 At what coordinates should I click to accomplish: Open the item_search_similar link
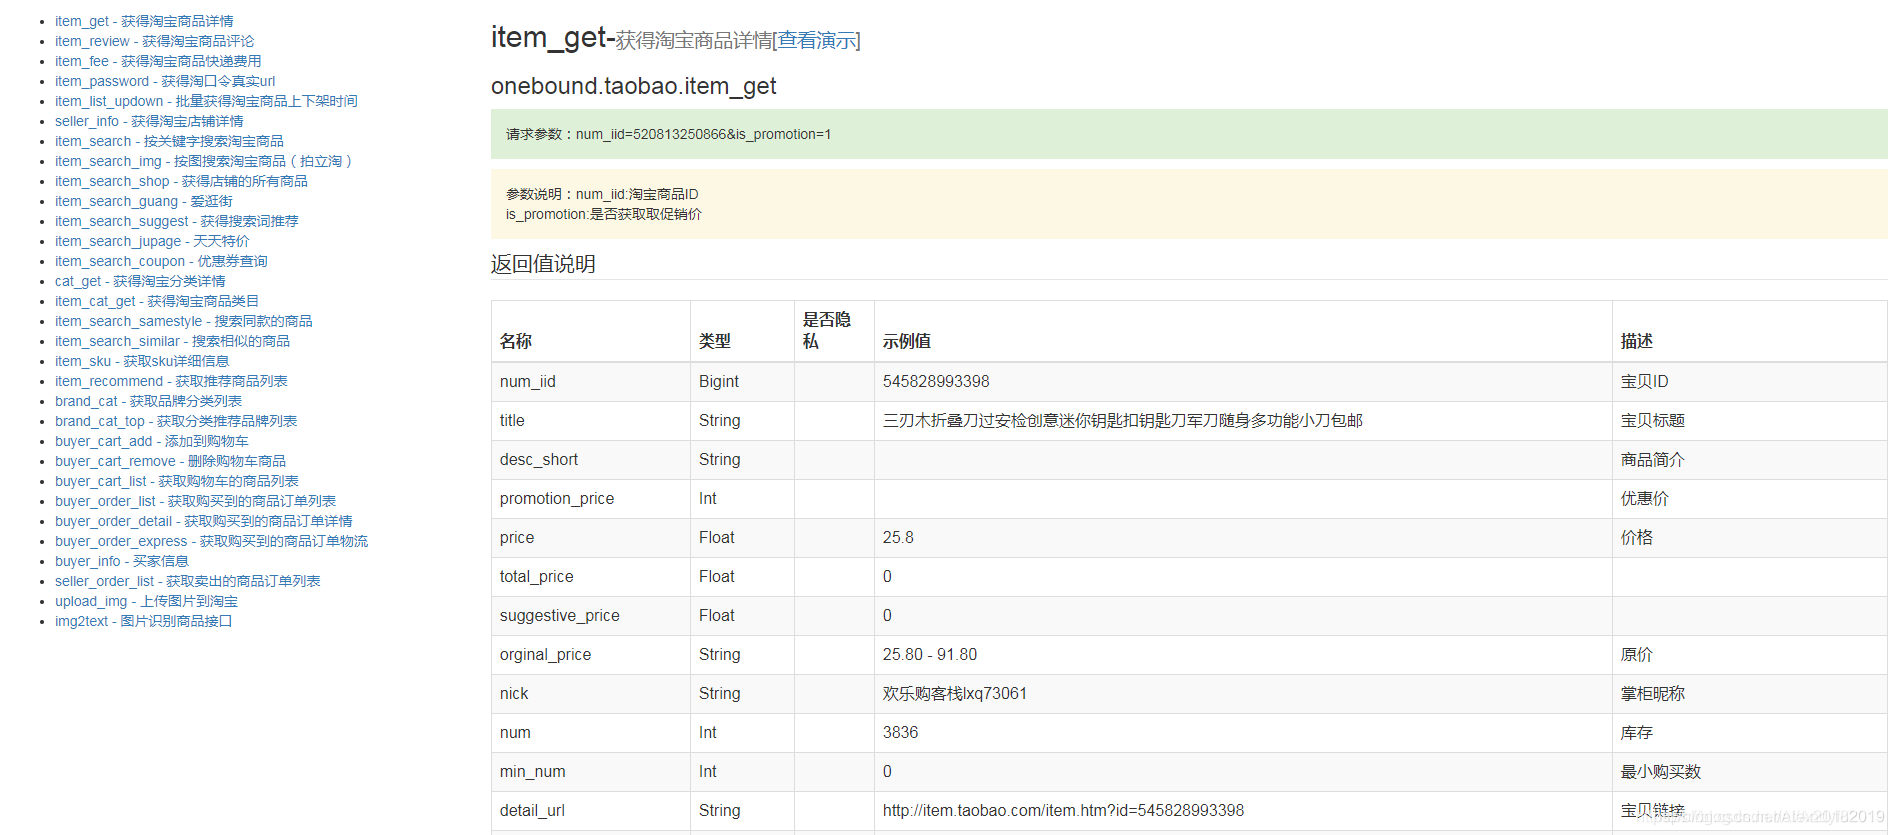(x=172, y=341)
